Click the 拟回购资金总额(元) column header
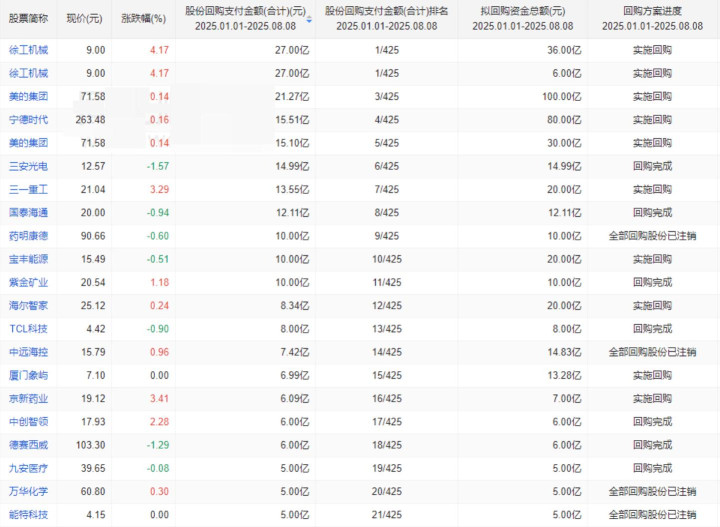This screenshot has width=720, height=527. click(523, 18)
